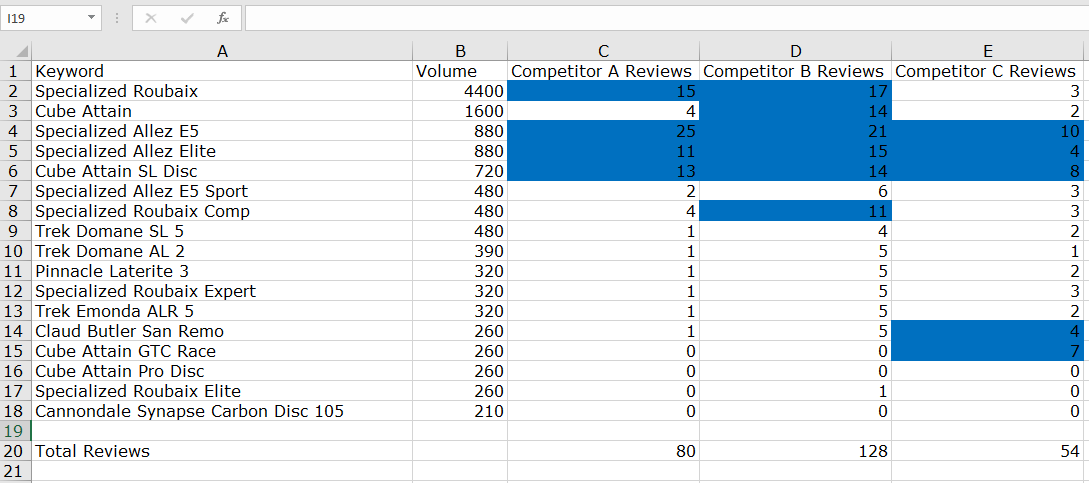Click the Cancel X icon in formula bar
The image size is (1089, 483).
[x=151, y=19]
